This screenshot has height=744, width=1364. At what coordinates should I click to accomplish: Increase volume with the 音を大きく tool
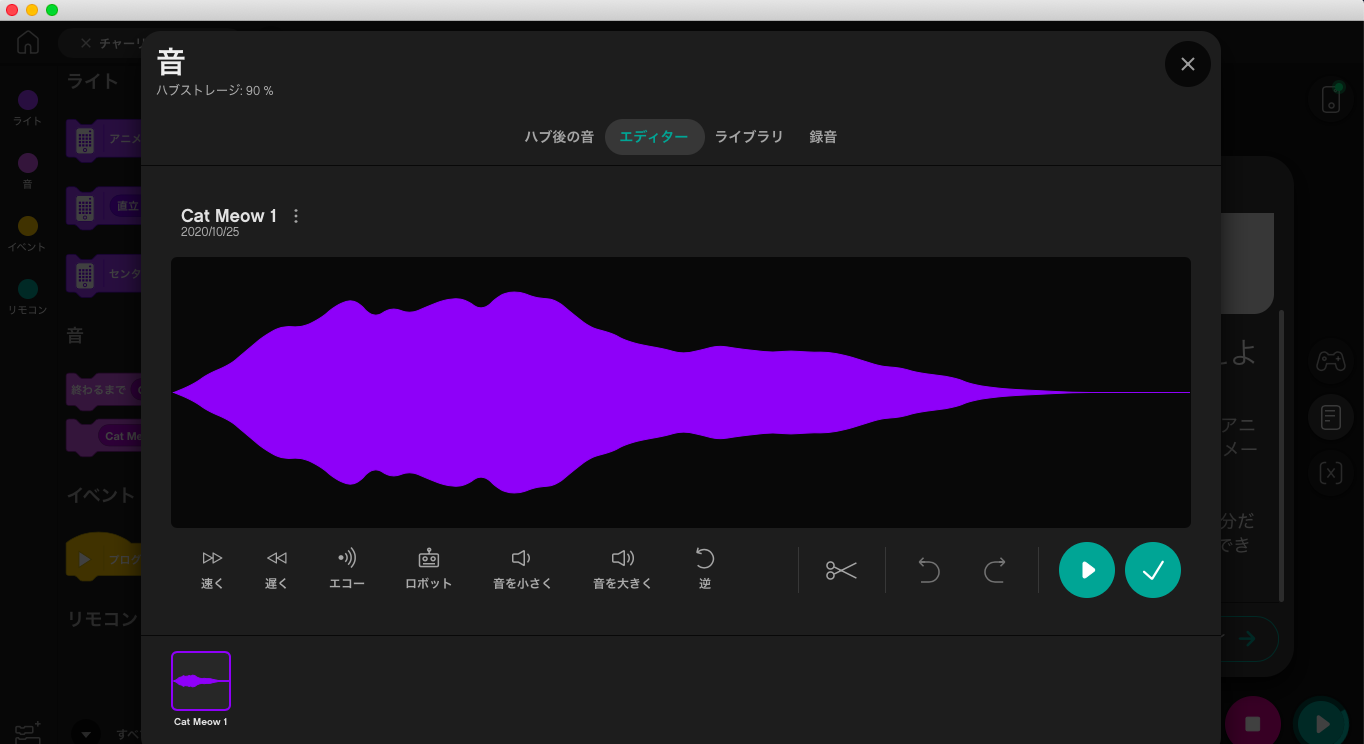coord(623,568)
